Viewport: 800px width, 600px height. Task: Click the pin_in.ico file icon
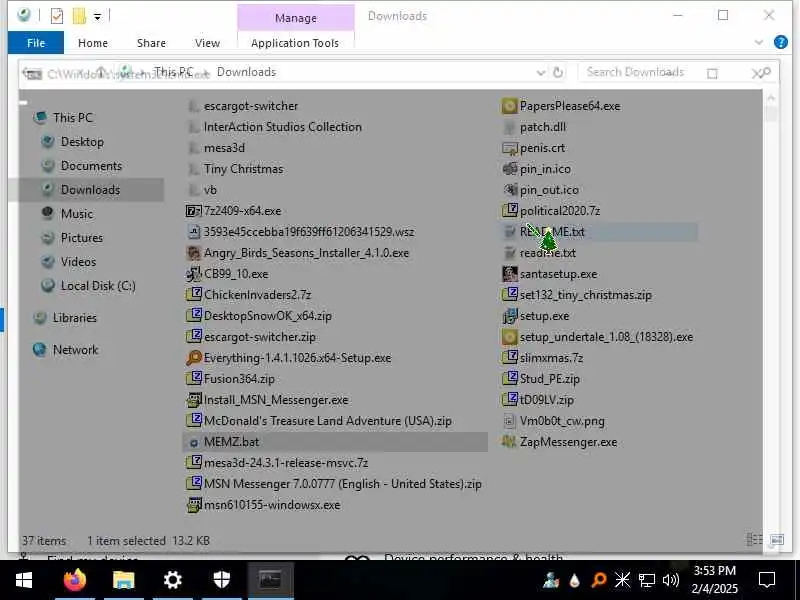pos(509,169)
